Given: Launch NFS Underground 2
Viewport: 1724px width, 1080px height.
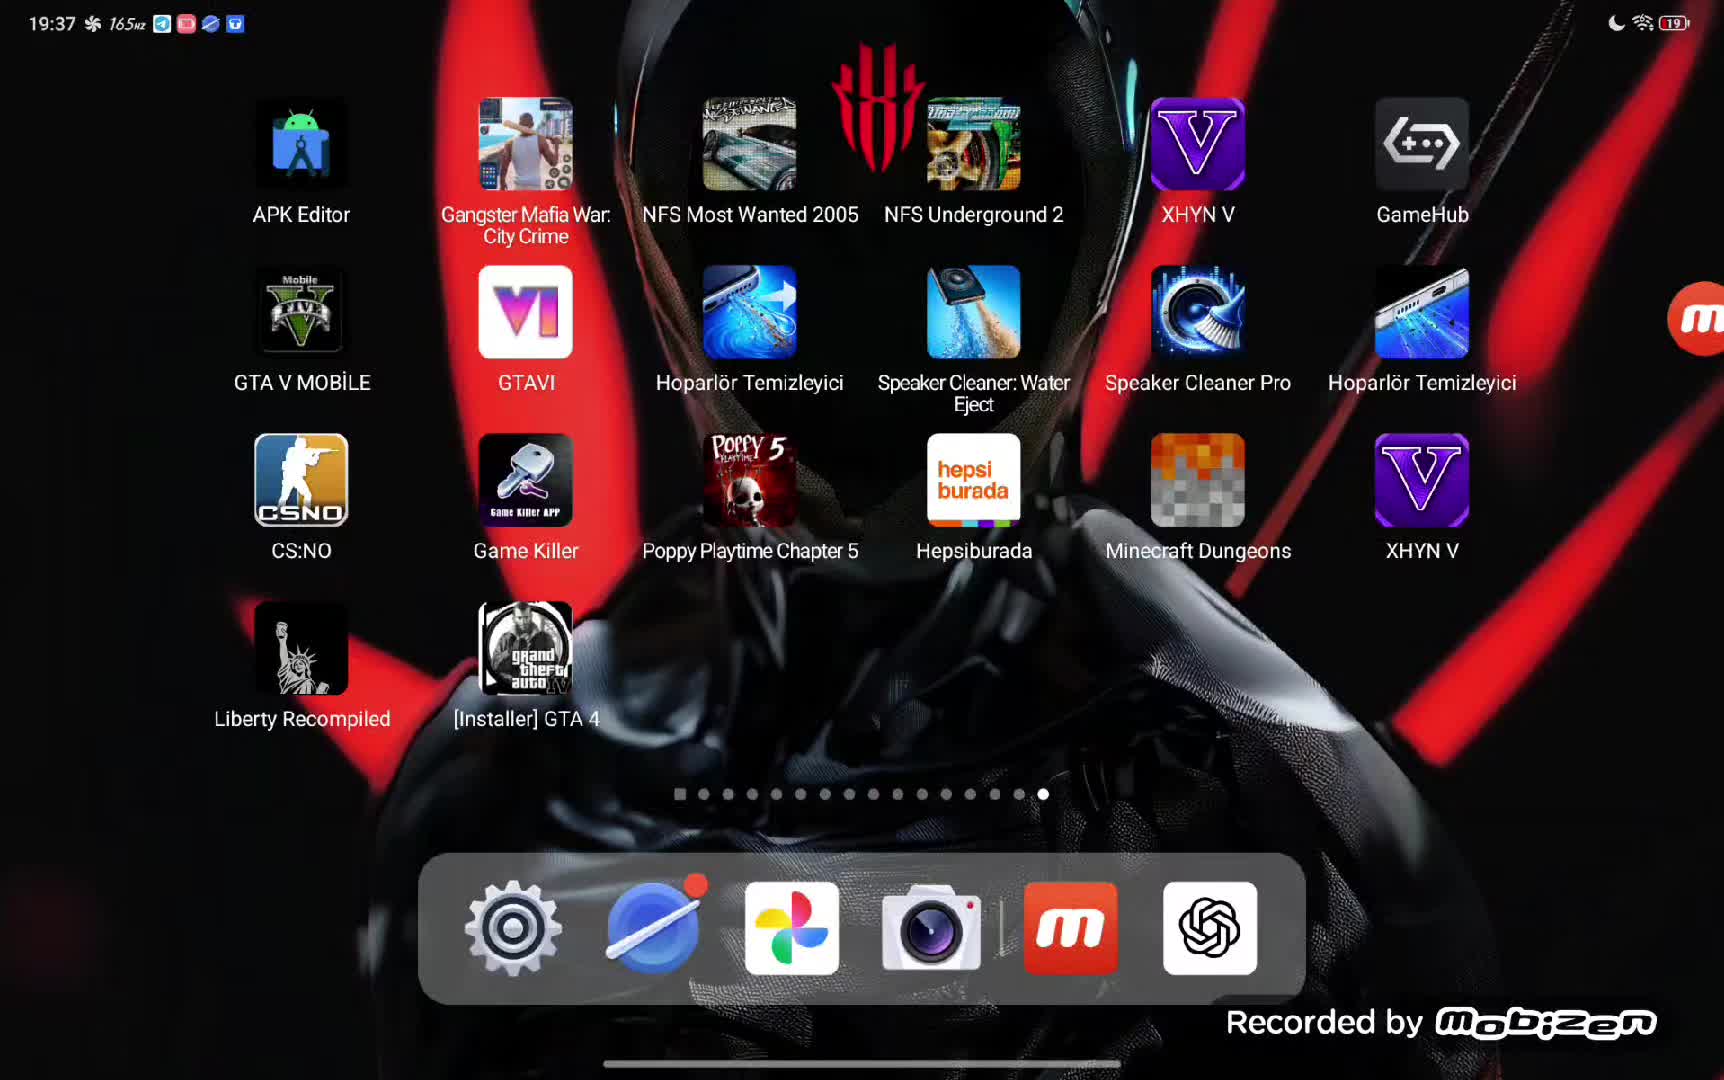Looking at the screenshot, I should (974, 144).
